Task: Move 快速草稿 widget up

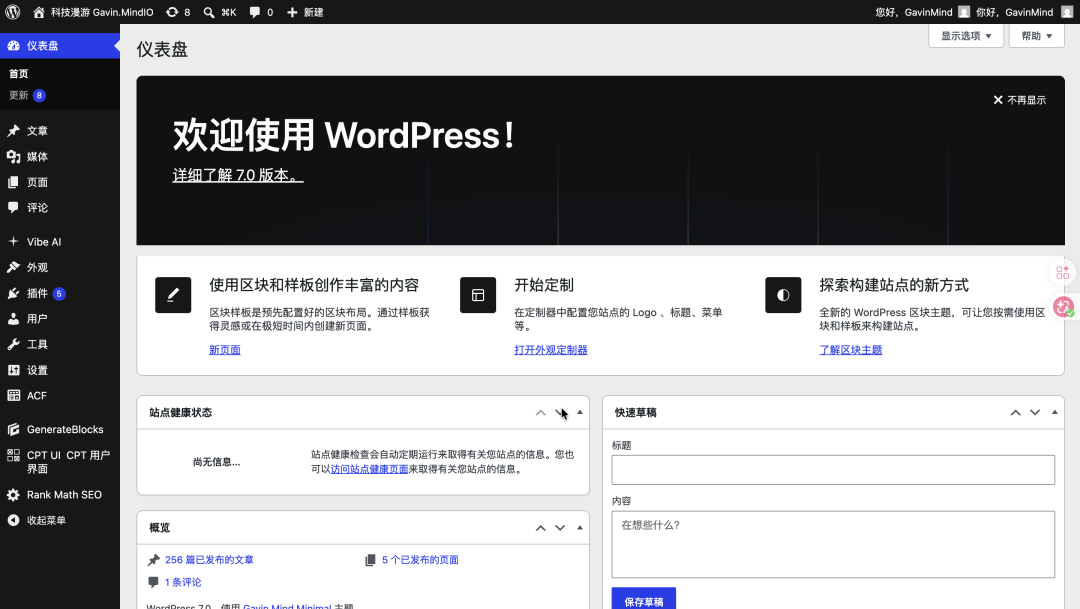Action: pyautogui.click(x=1015, y=413)
